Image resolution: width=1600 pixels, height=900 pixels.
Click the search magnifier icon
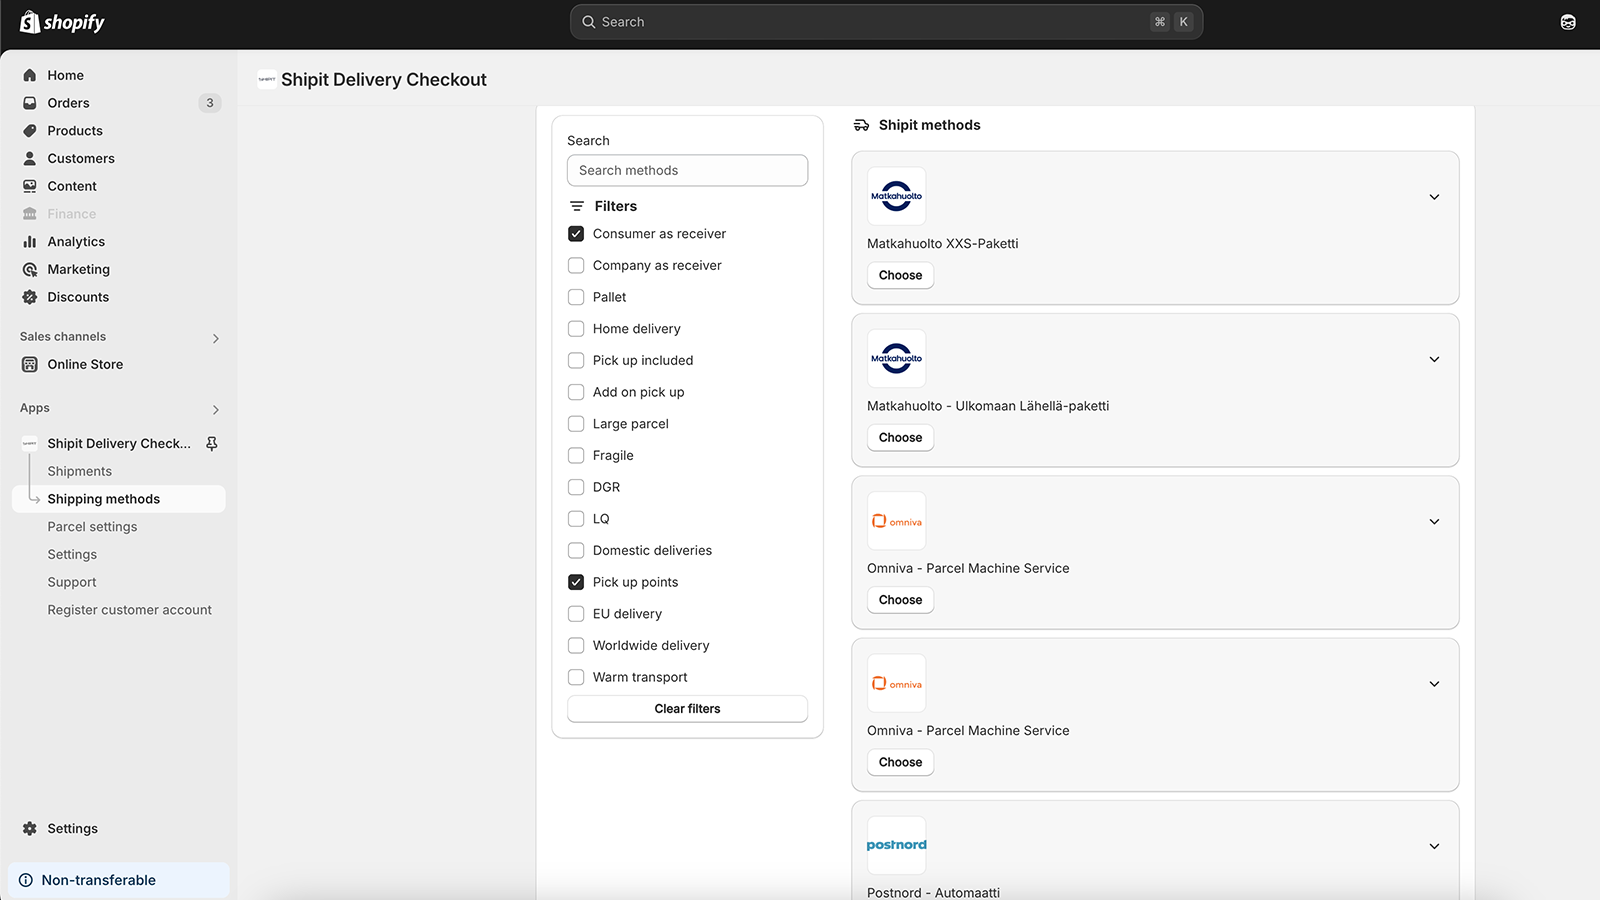click(589, 22)
